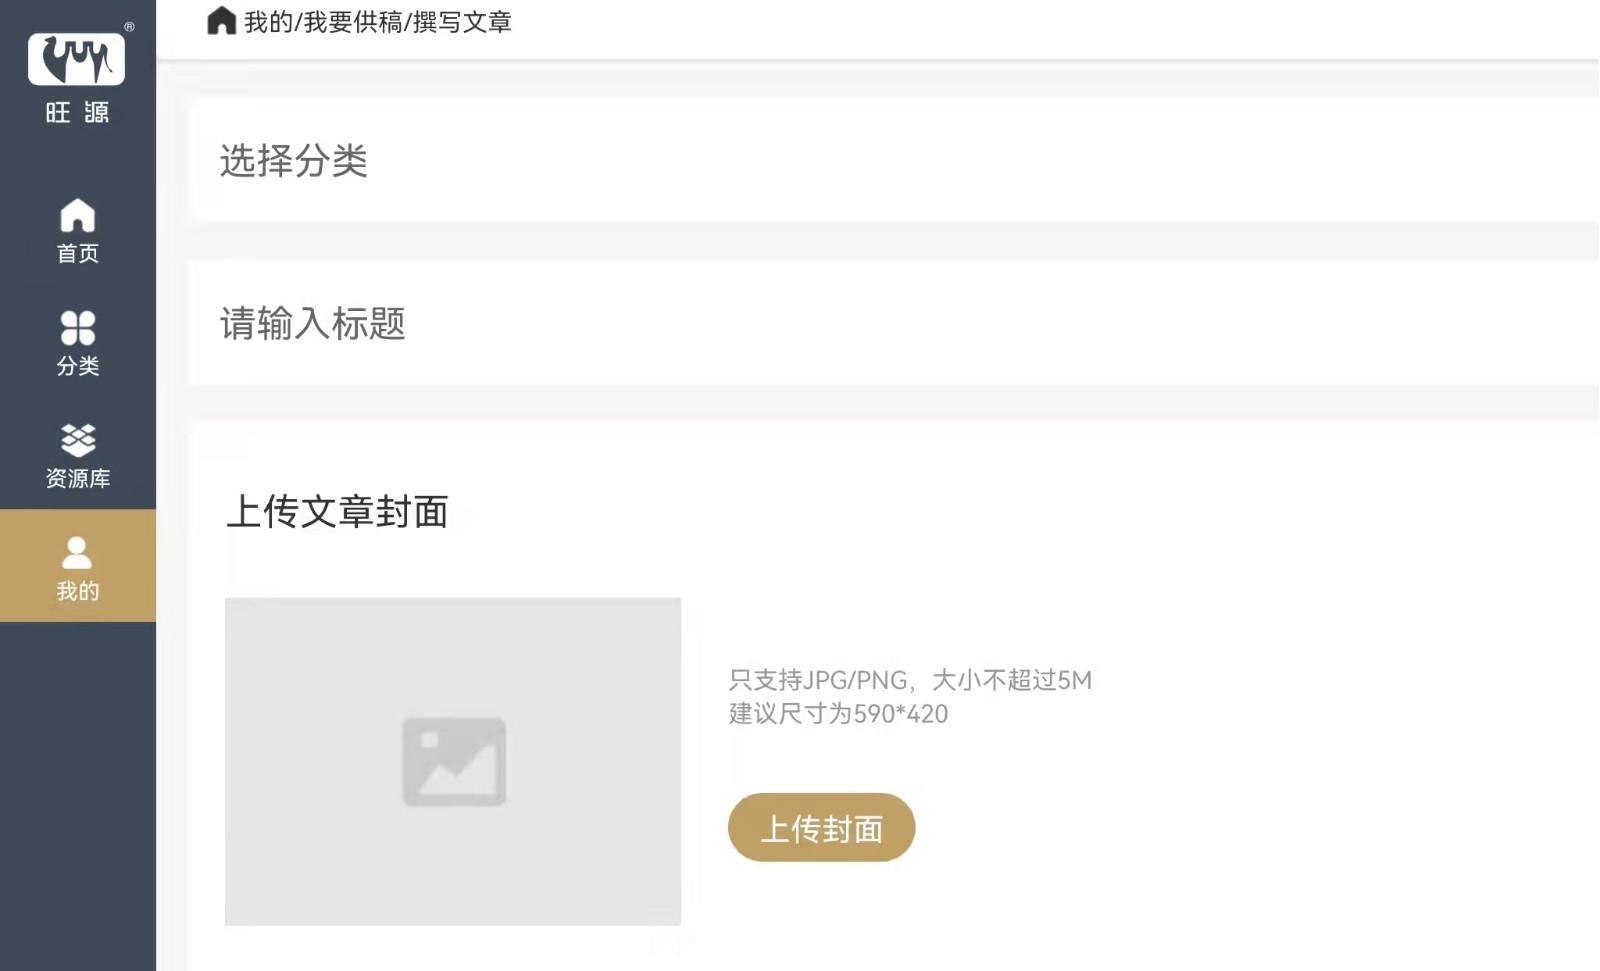Focus the 请输入标题 title field
Screen dimensions: 1600x971
[893, 323]
